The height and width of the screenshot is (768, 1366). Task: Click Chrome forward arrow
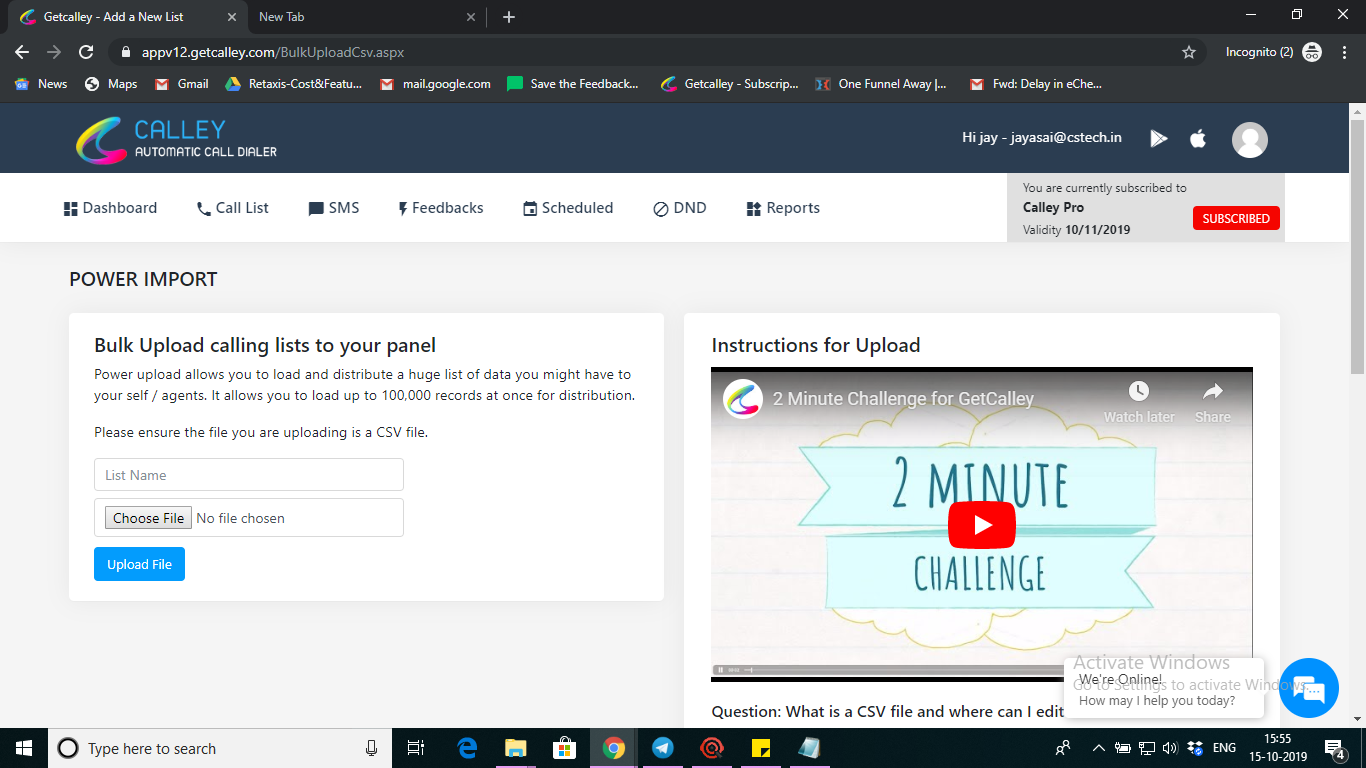click(54, 52)
